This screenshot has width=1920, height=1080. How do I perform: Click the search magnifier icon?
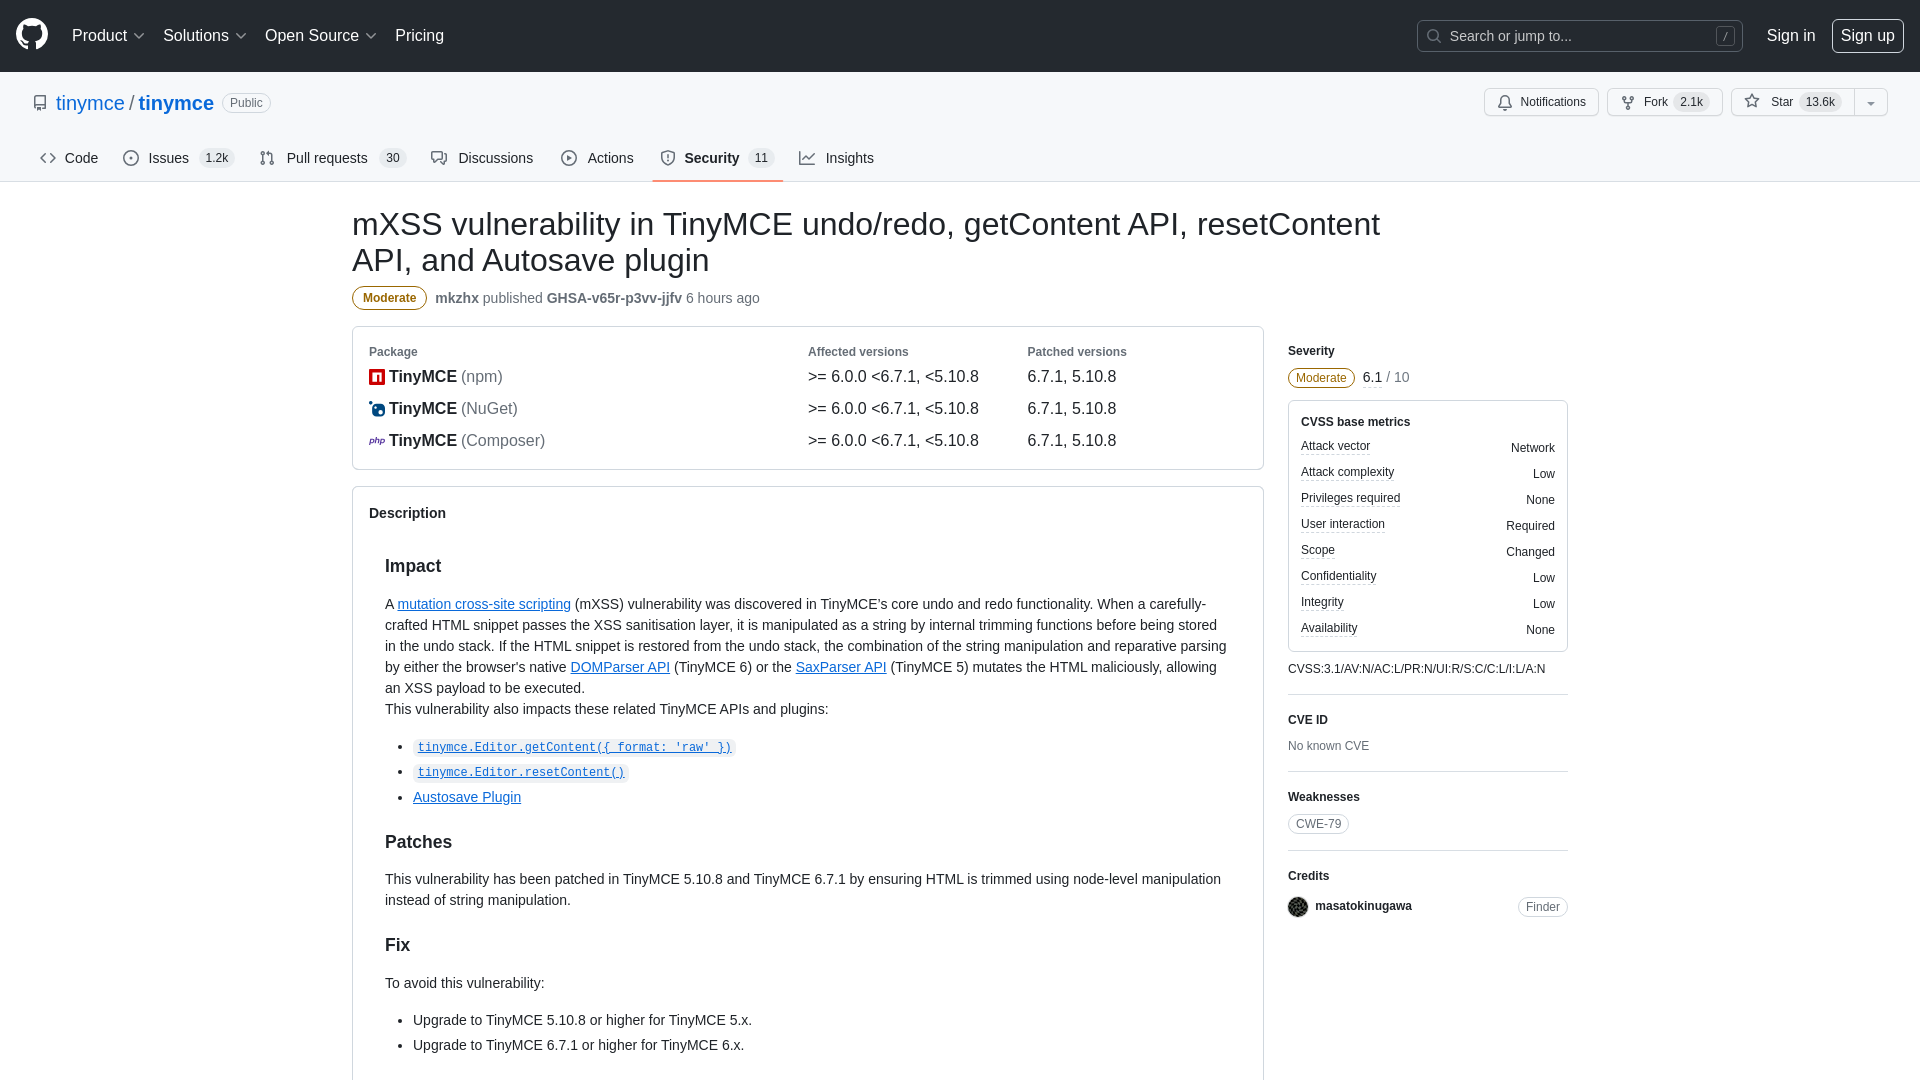[1434, 36]
